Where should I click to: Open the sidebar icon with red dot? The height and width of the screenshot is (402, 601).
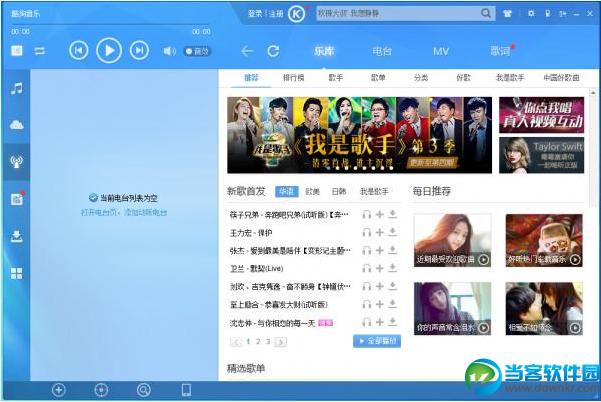[17, 199]
